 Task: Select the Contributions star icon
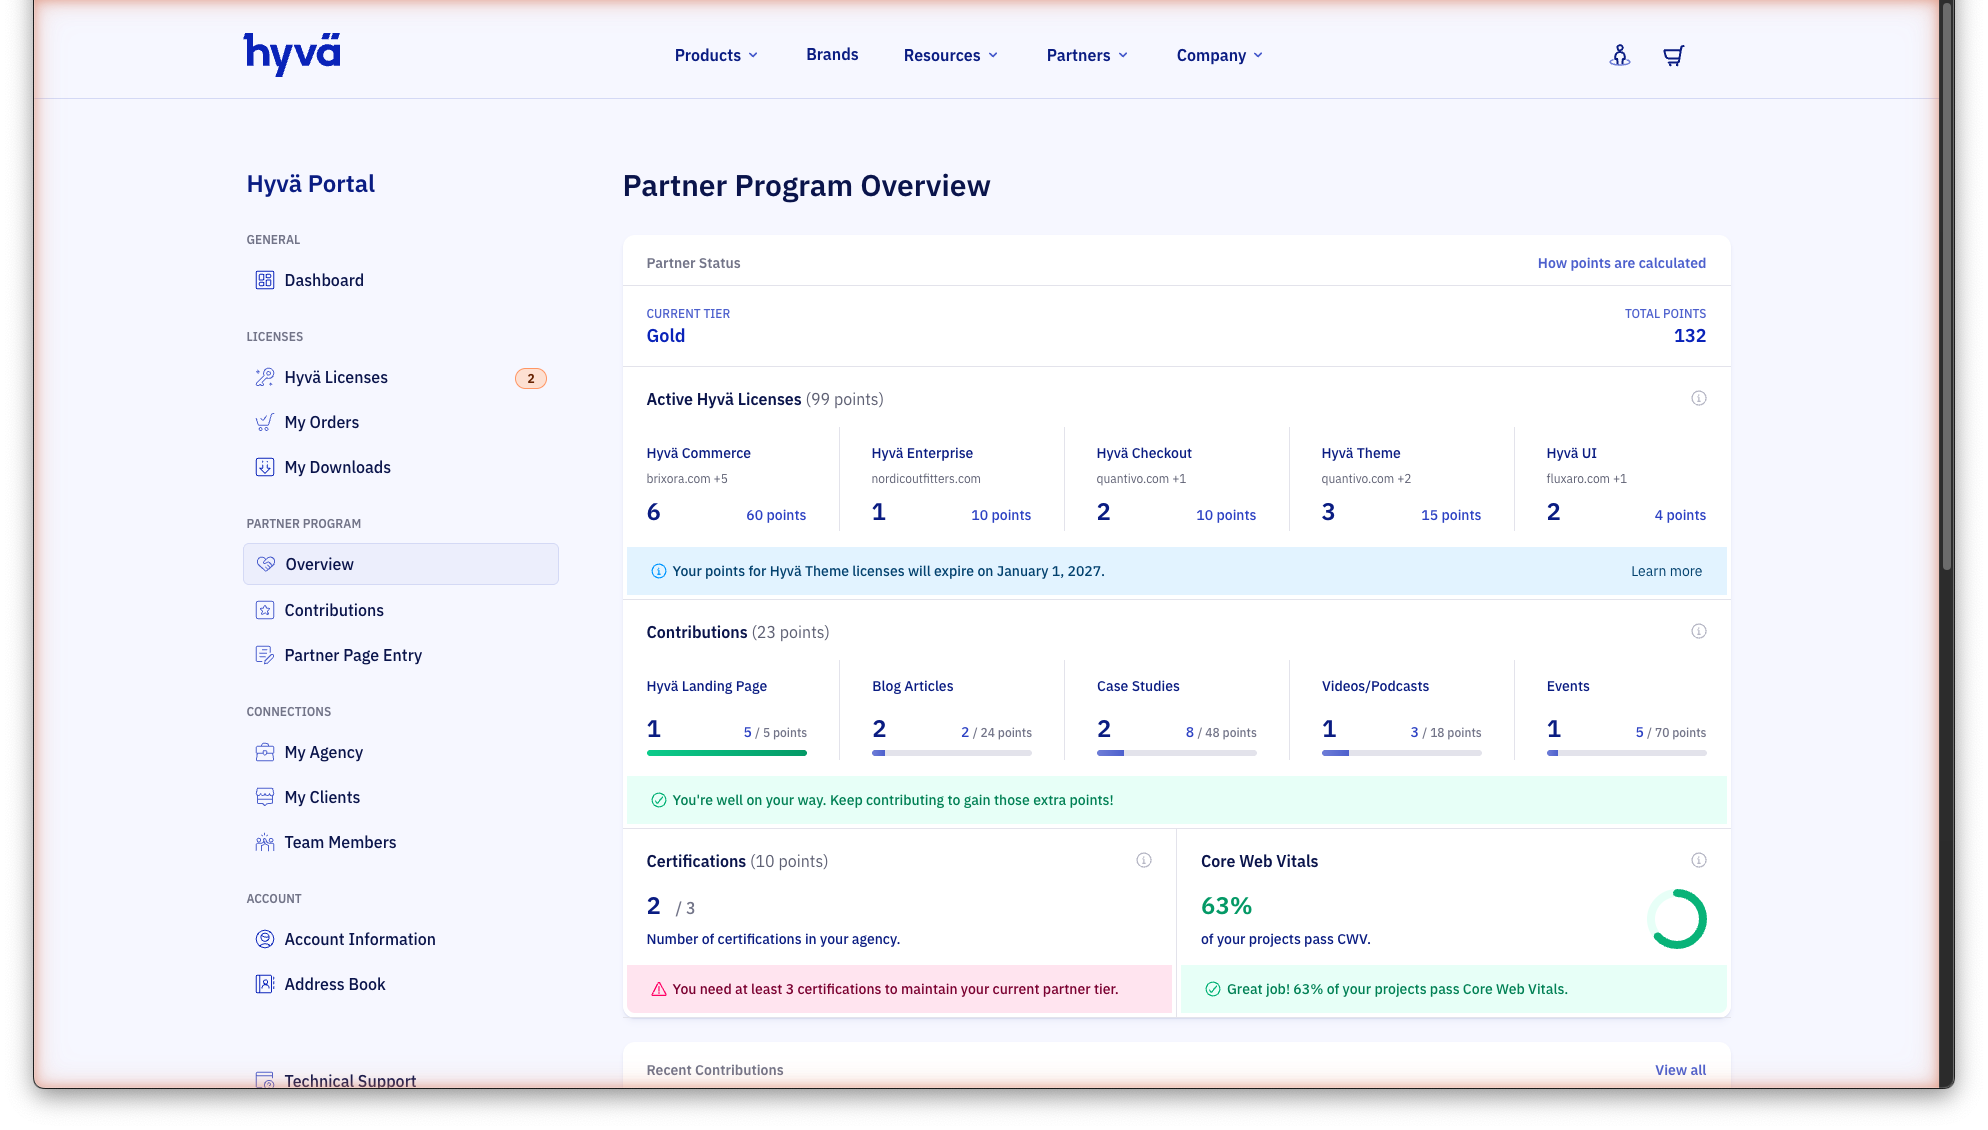[x=265, y=610]
